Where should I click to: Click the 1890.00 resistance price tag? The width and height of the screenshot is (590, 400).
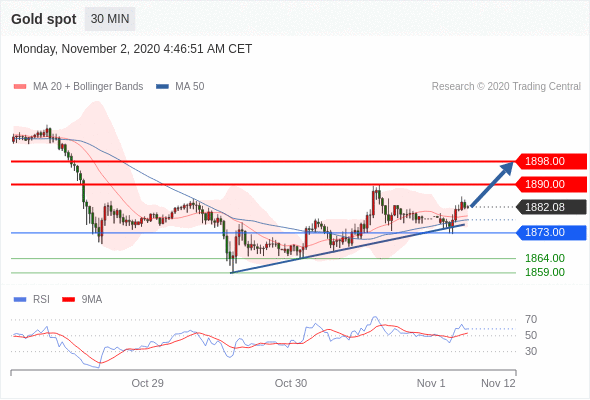coord(550,184)
